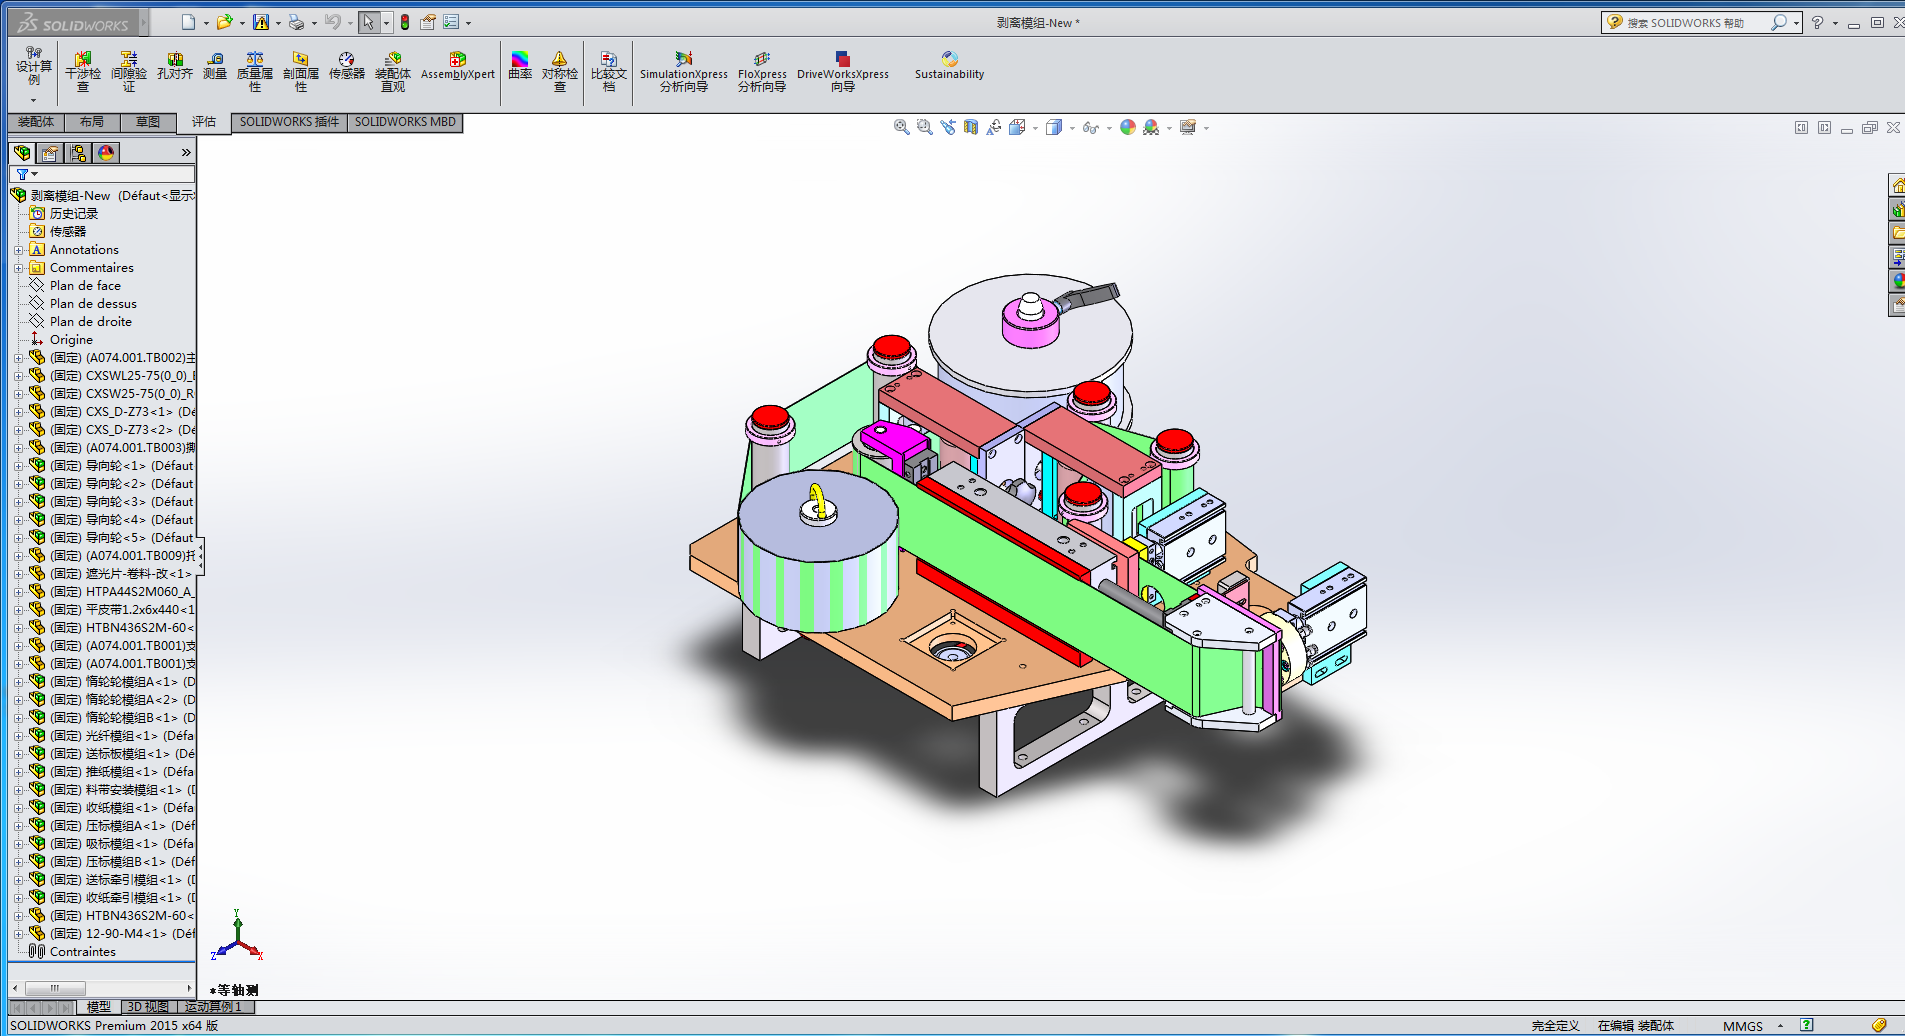
Task: Open the DisplayManager tab with color ball
Action: click(106, 153)
